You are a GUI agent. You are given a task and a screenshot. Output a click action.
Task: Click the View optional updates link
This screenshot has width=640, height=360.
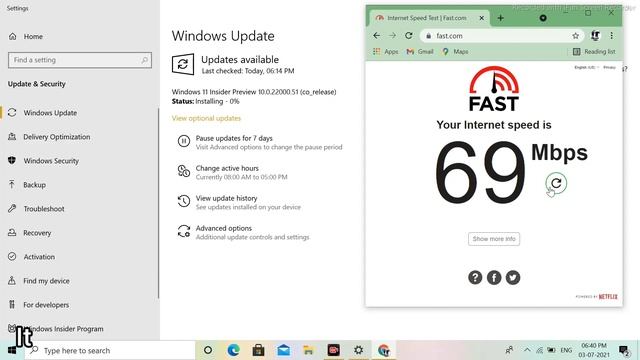click(206, 118)
